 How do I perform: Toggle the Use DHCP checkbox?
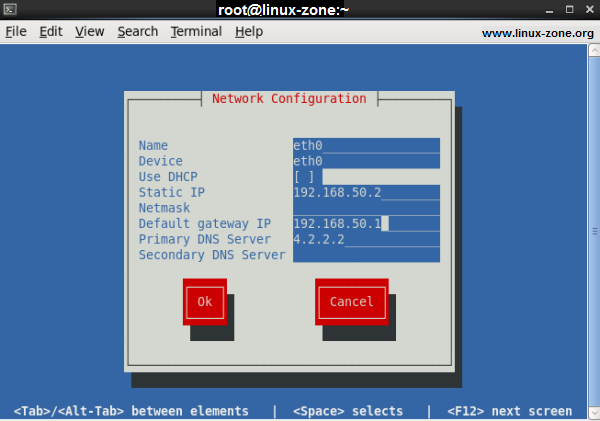coord(304,177)
